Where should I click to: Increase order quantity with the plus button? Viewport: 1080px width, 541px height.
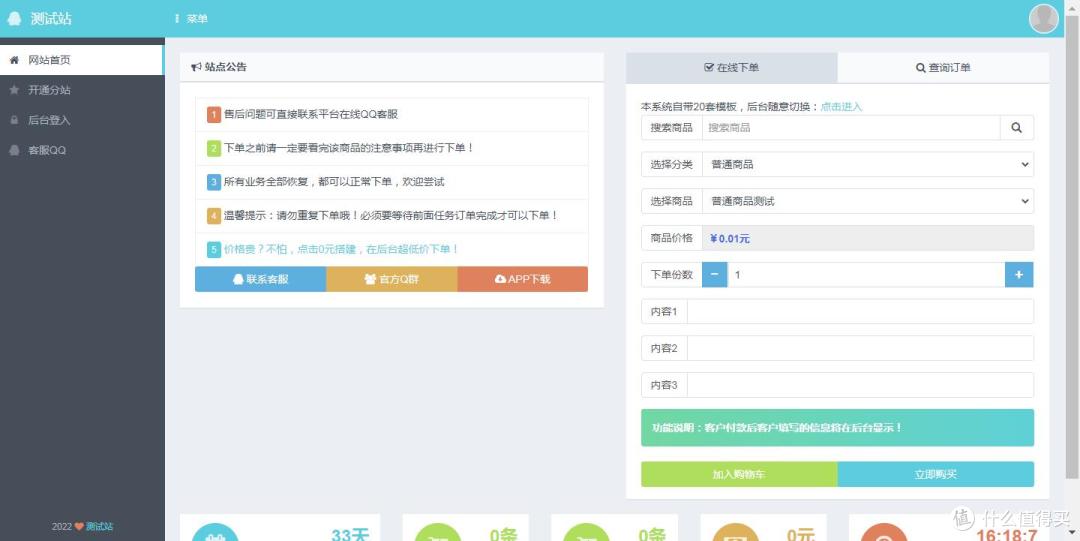(x=1019, y=274)
